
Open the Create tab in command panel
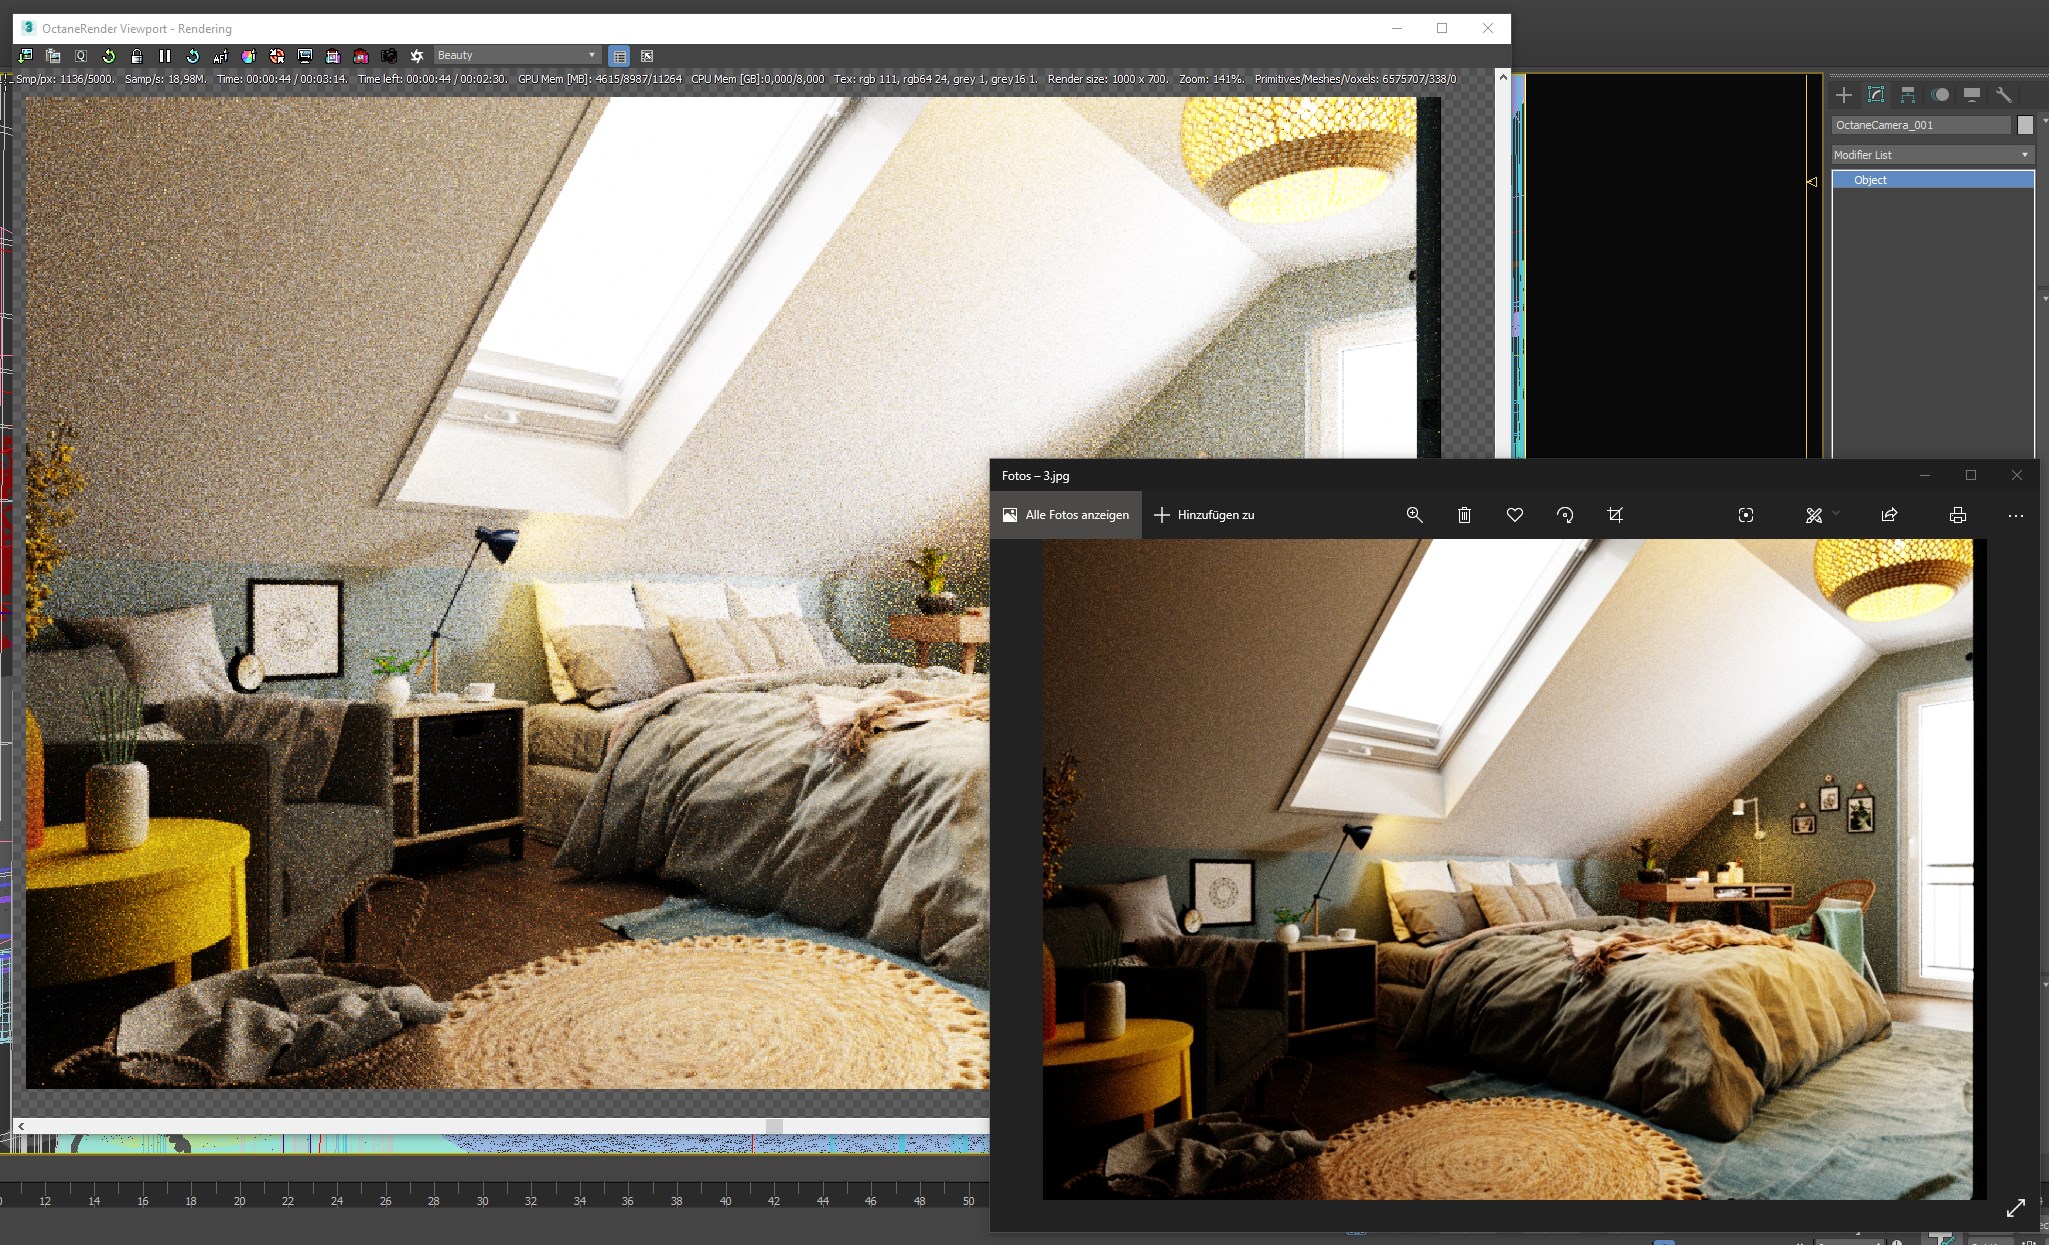[x=1844, y=95]
